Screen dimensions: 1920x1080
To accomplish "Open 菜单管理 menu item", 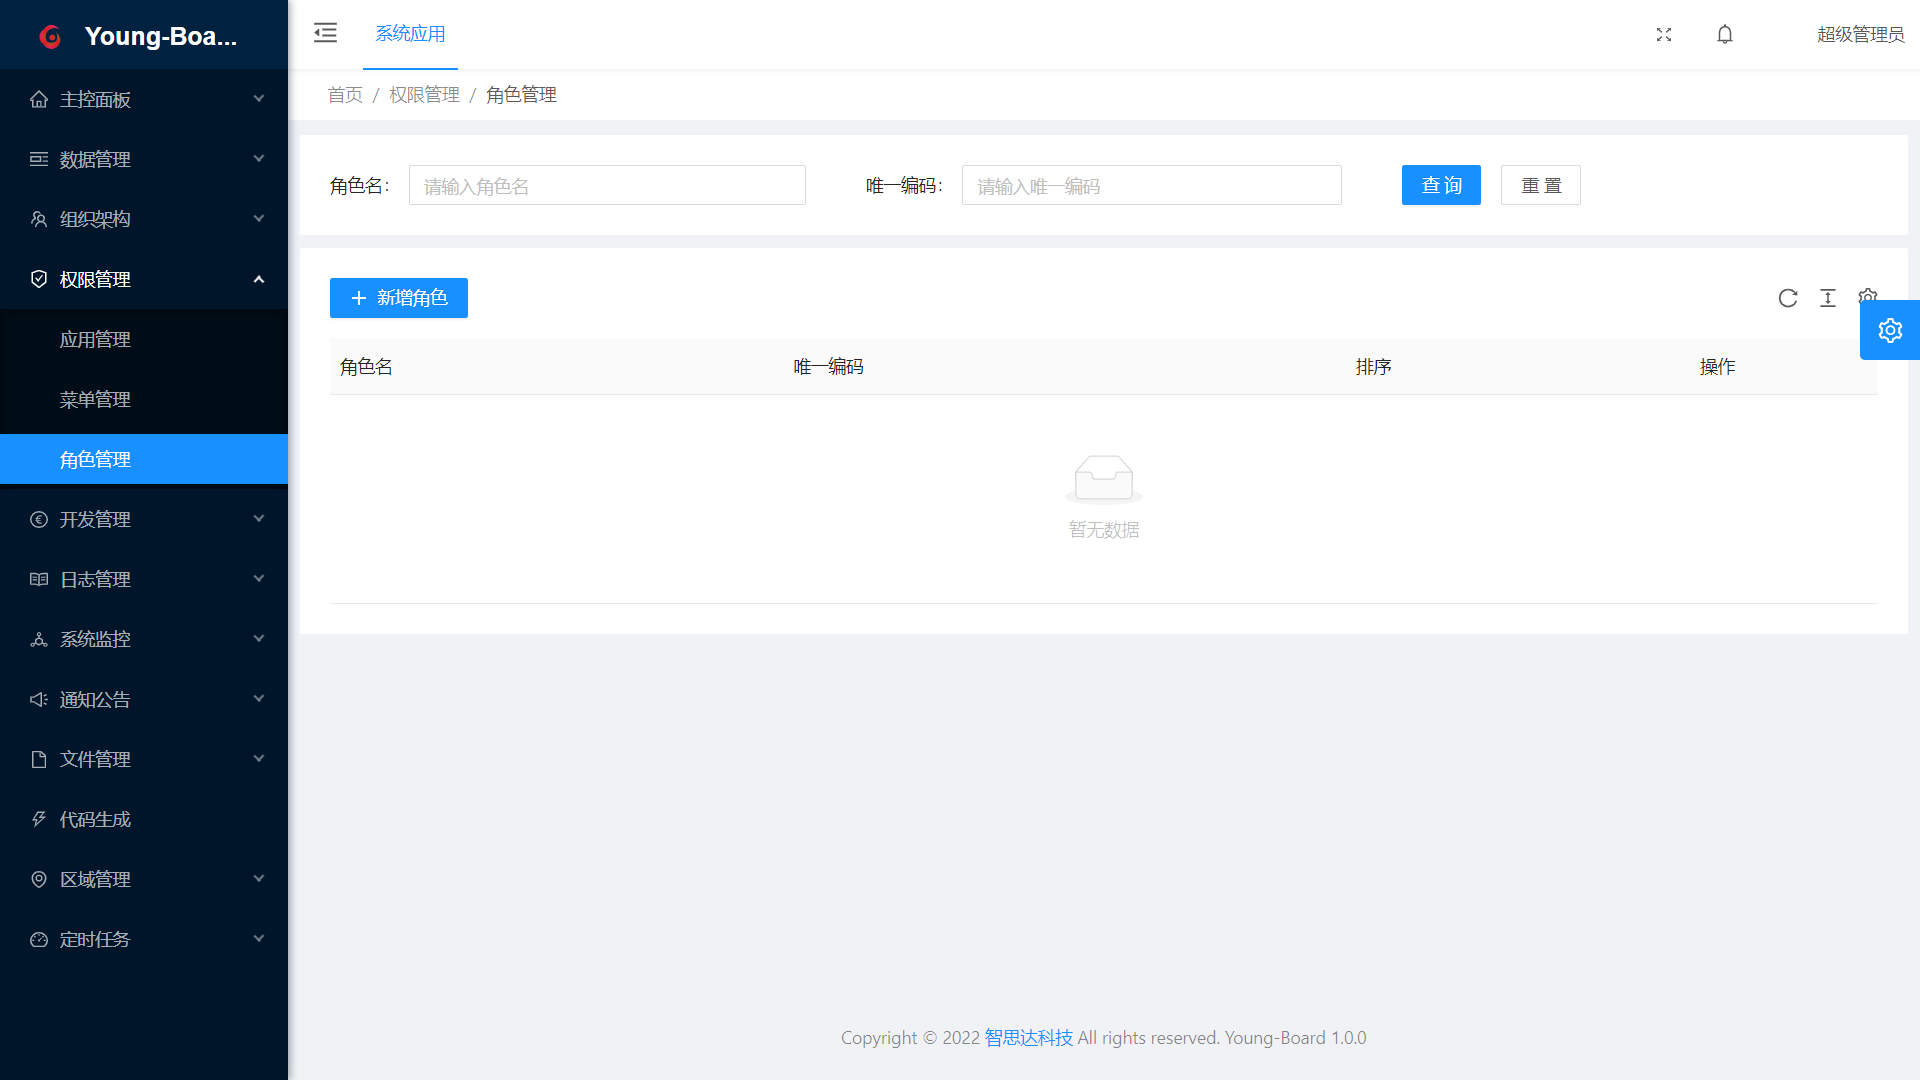I will click(95, 399).
